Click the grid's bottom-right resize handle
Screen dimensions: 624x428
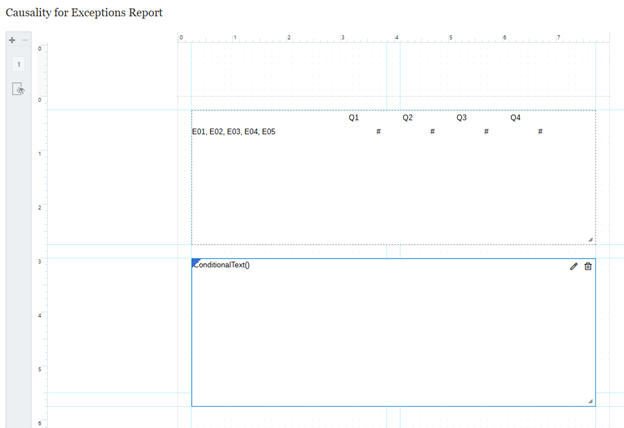[x=590, y=239]
